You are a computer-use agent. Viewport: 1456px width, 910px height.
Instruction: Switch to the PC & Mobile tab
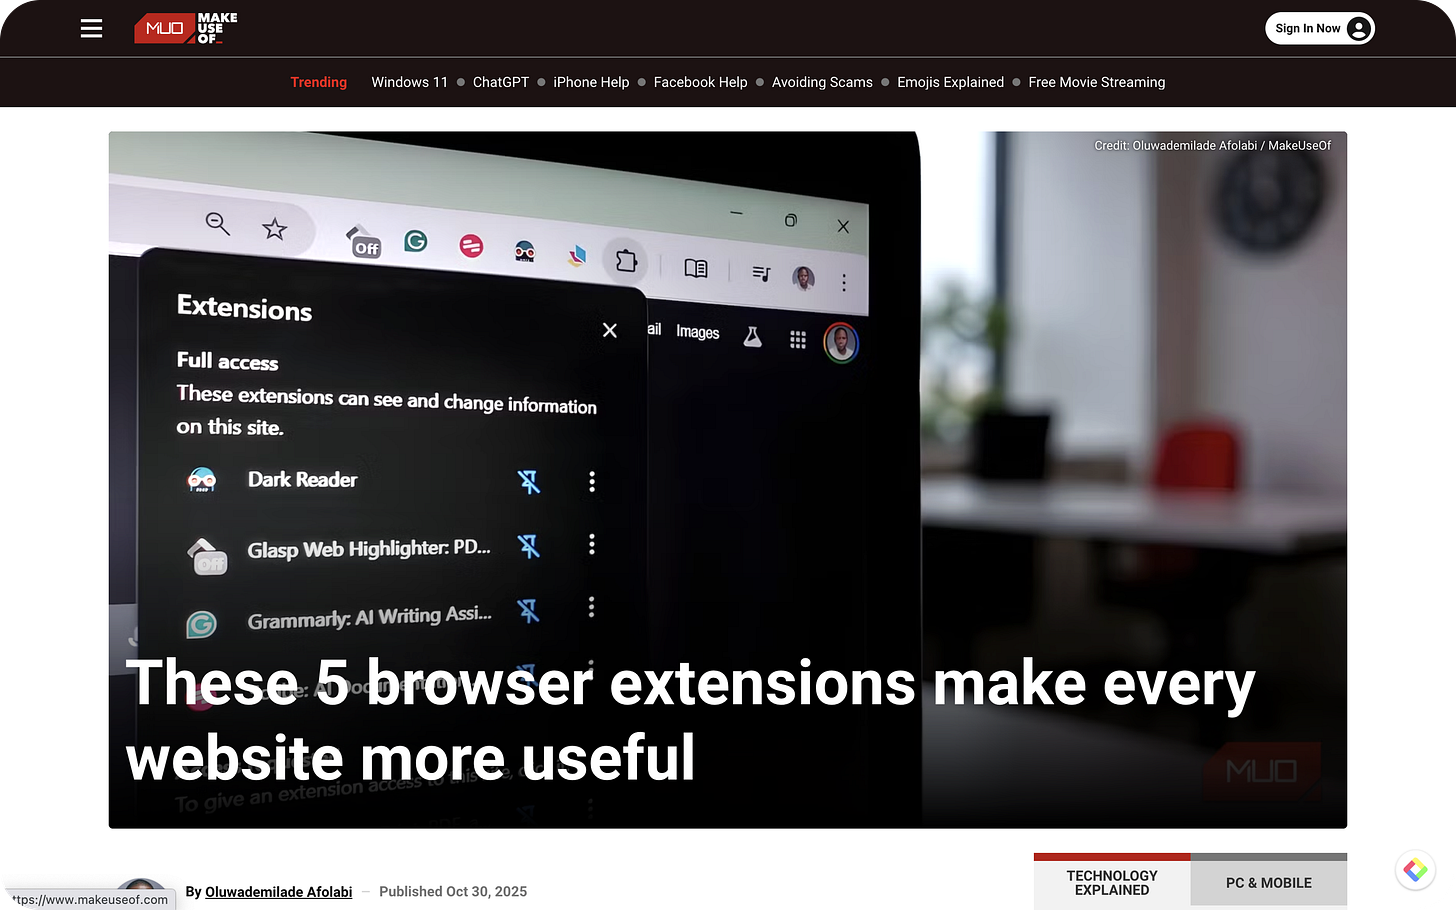click(1269, 882)
